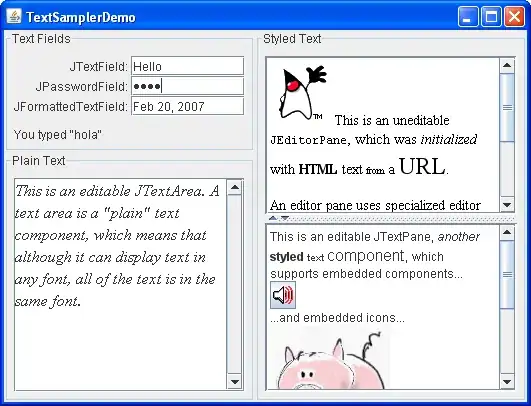Click the up arrow of JTextArea scrollbar
Screen dimensions: 531x406
pos(235,188)
